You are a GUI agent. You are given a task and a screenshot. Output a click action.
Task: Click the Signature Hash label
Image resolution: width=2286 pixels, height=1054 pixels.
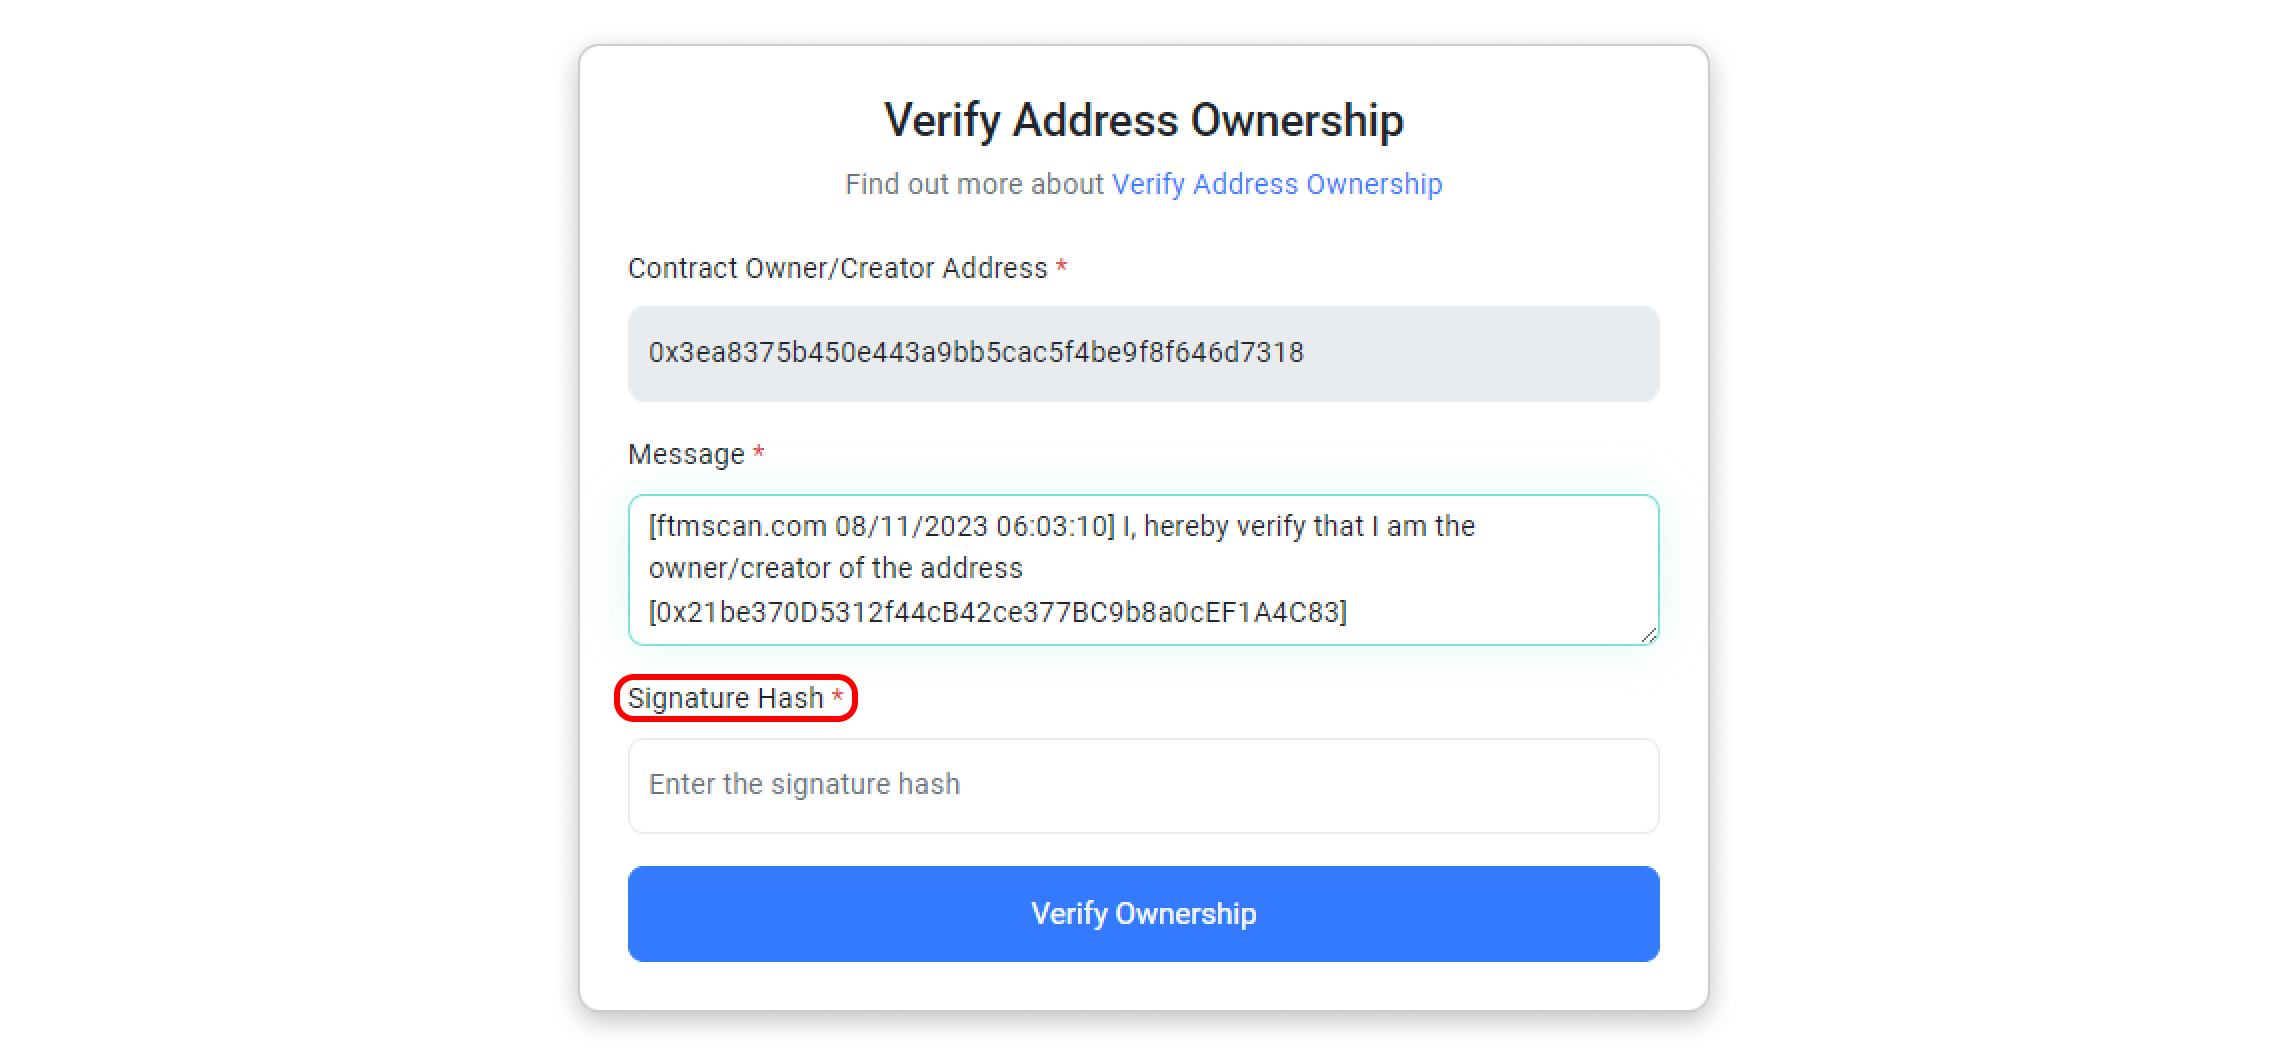[725, 698]
